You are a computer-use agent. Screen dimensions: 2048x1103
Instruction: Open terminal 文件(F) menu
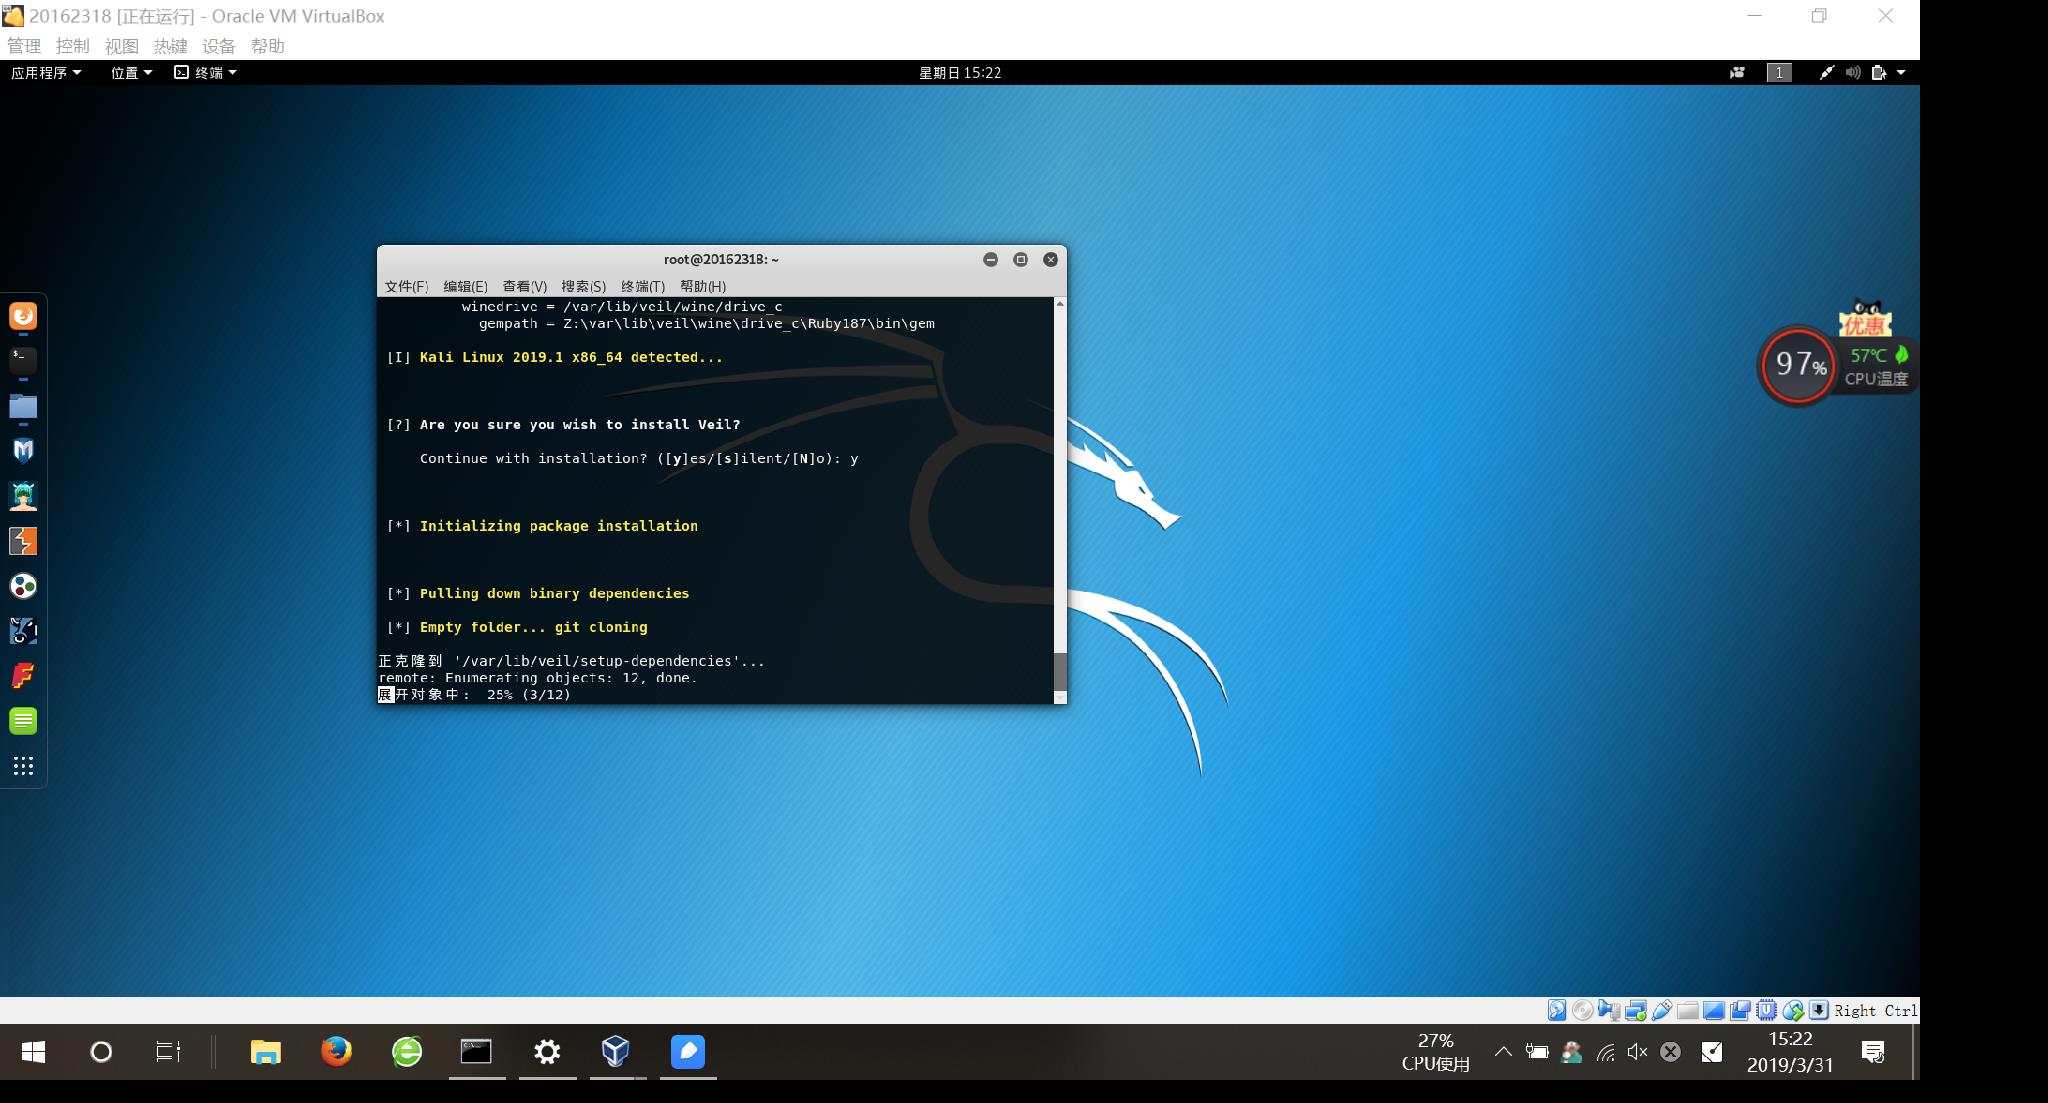406,286
